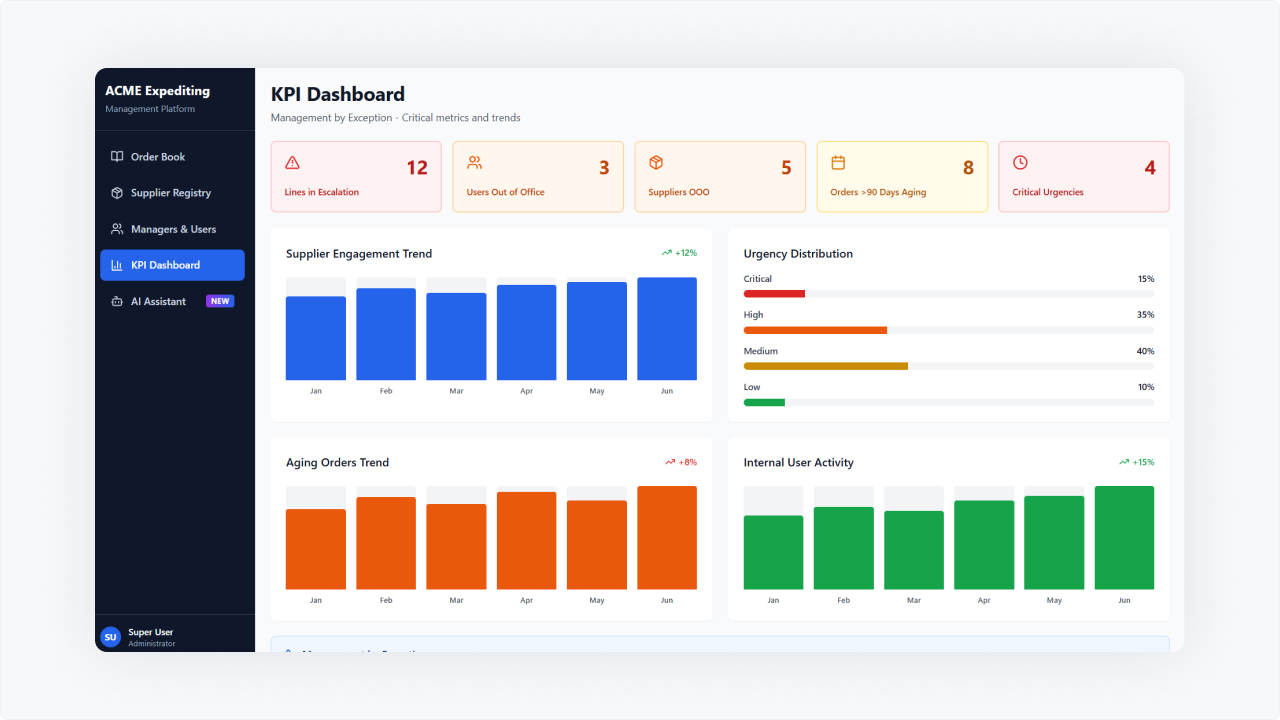Click the Super User SU avatar
The width and height of the screenshot is (1280, 720).
click(x=110, y=637)
